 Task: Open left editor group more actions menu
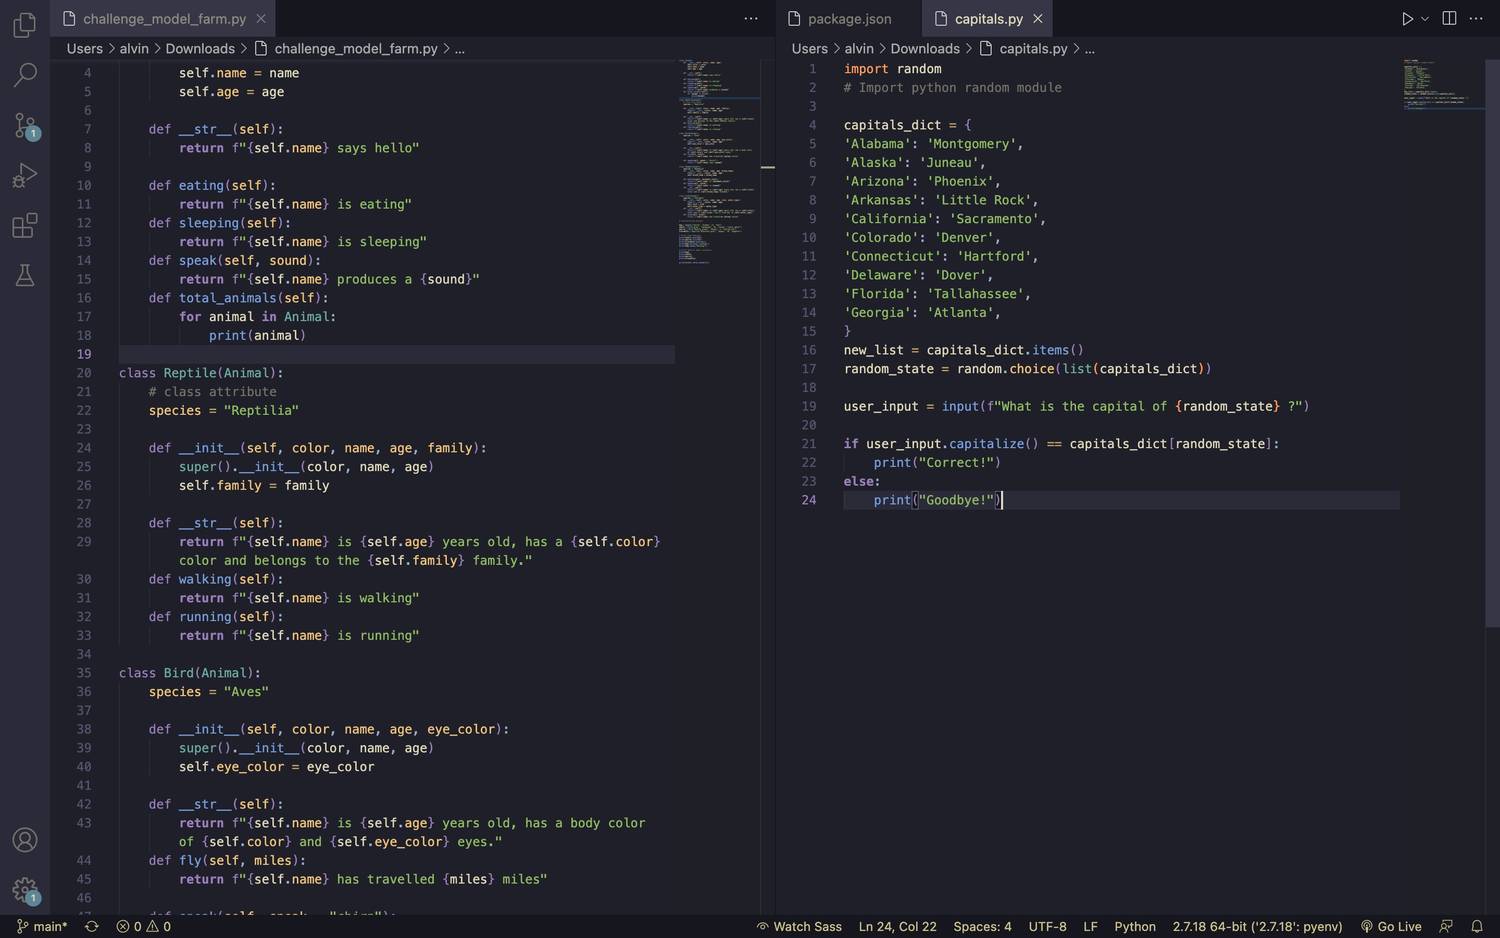point(751,19)
